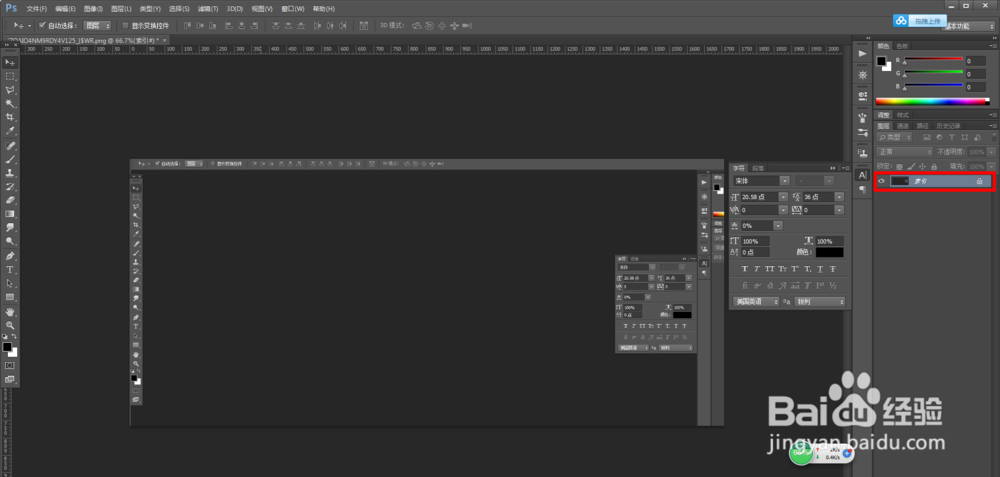Open the Actions panel play icon in dock

pos(863,54)
